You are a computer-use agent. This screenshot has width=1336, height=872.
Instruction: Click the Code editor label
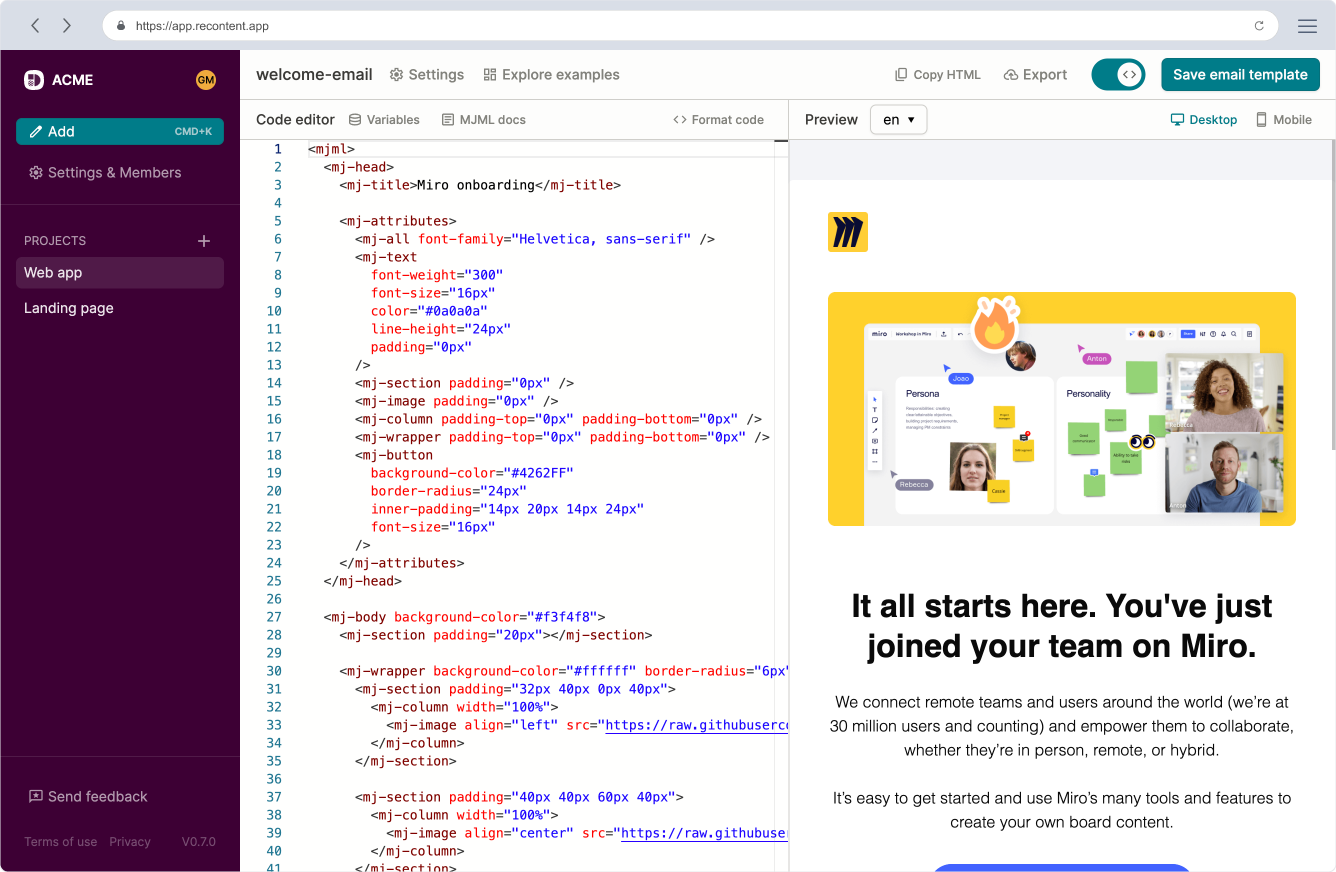295,120
